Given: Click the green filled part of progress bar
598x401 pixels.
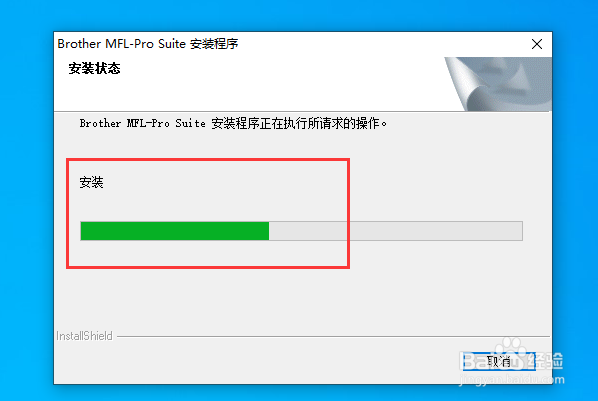Looking at the screenshot, I should click(x=175, y=231).
